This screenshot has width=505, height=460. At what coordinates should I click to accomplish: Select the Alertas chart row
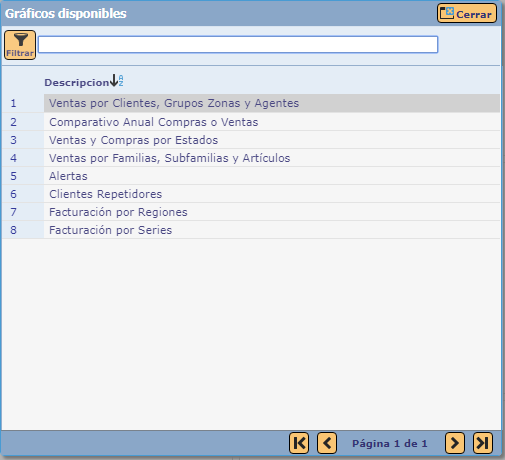pos(272,176)
